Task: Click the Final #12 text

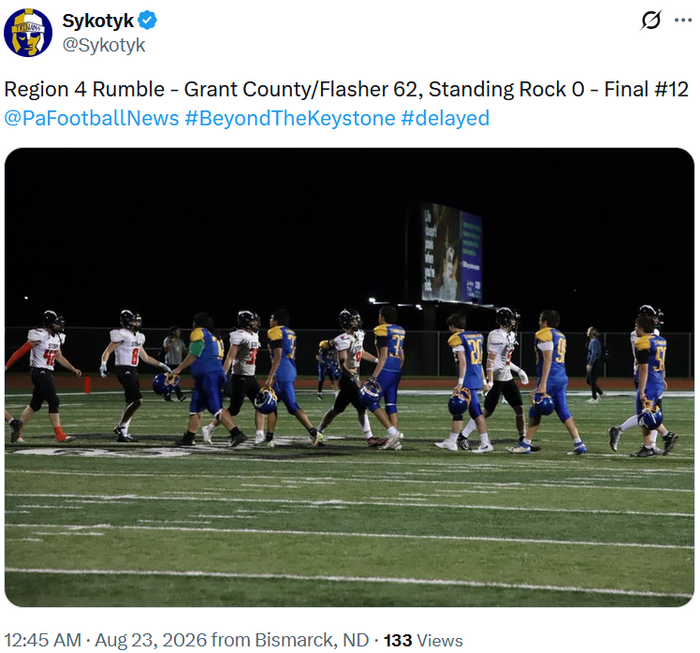Action: [646, 89]
